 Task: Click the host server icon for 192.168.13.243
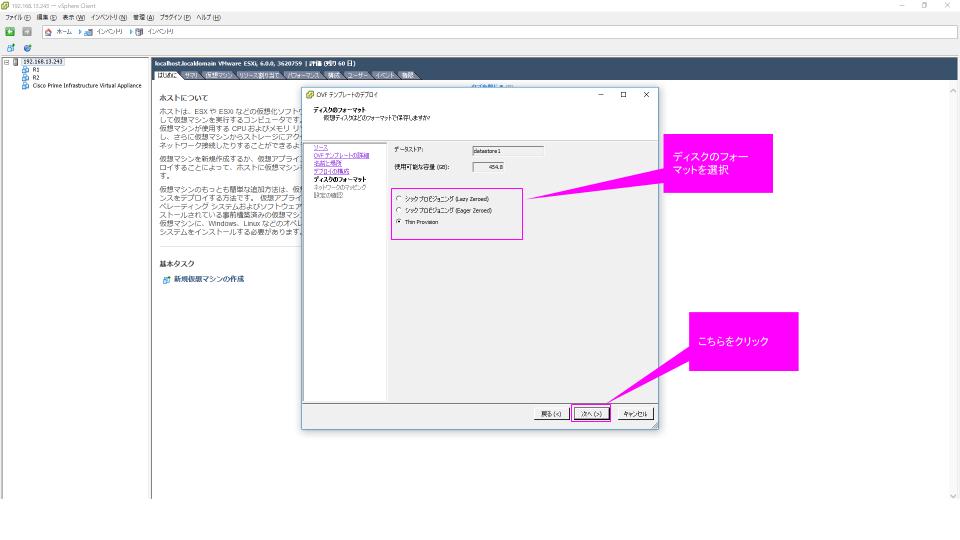click(x=16, y=62)
